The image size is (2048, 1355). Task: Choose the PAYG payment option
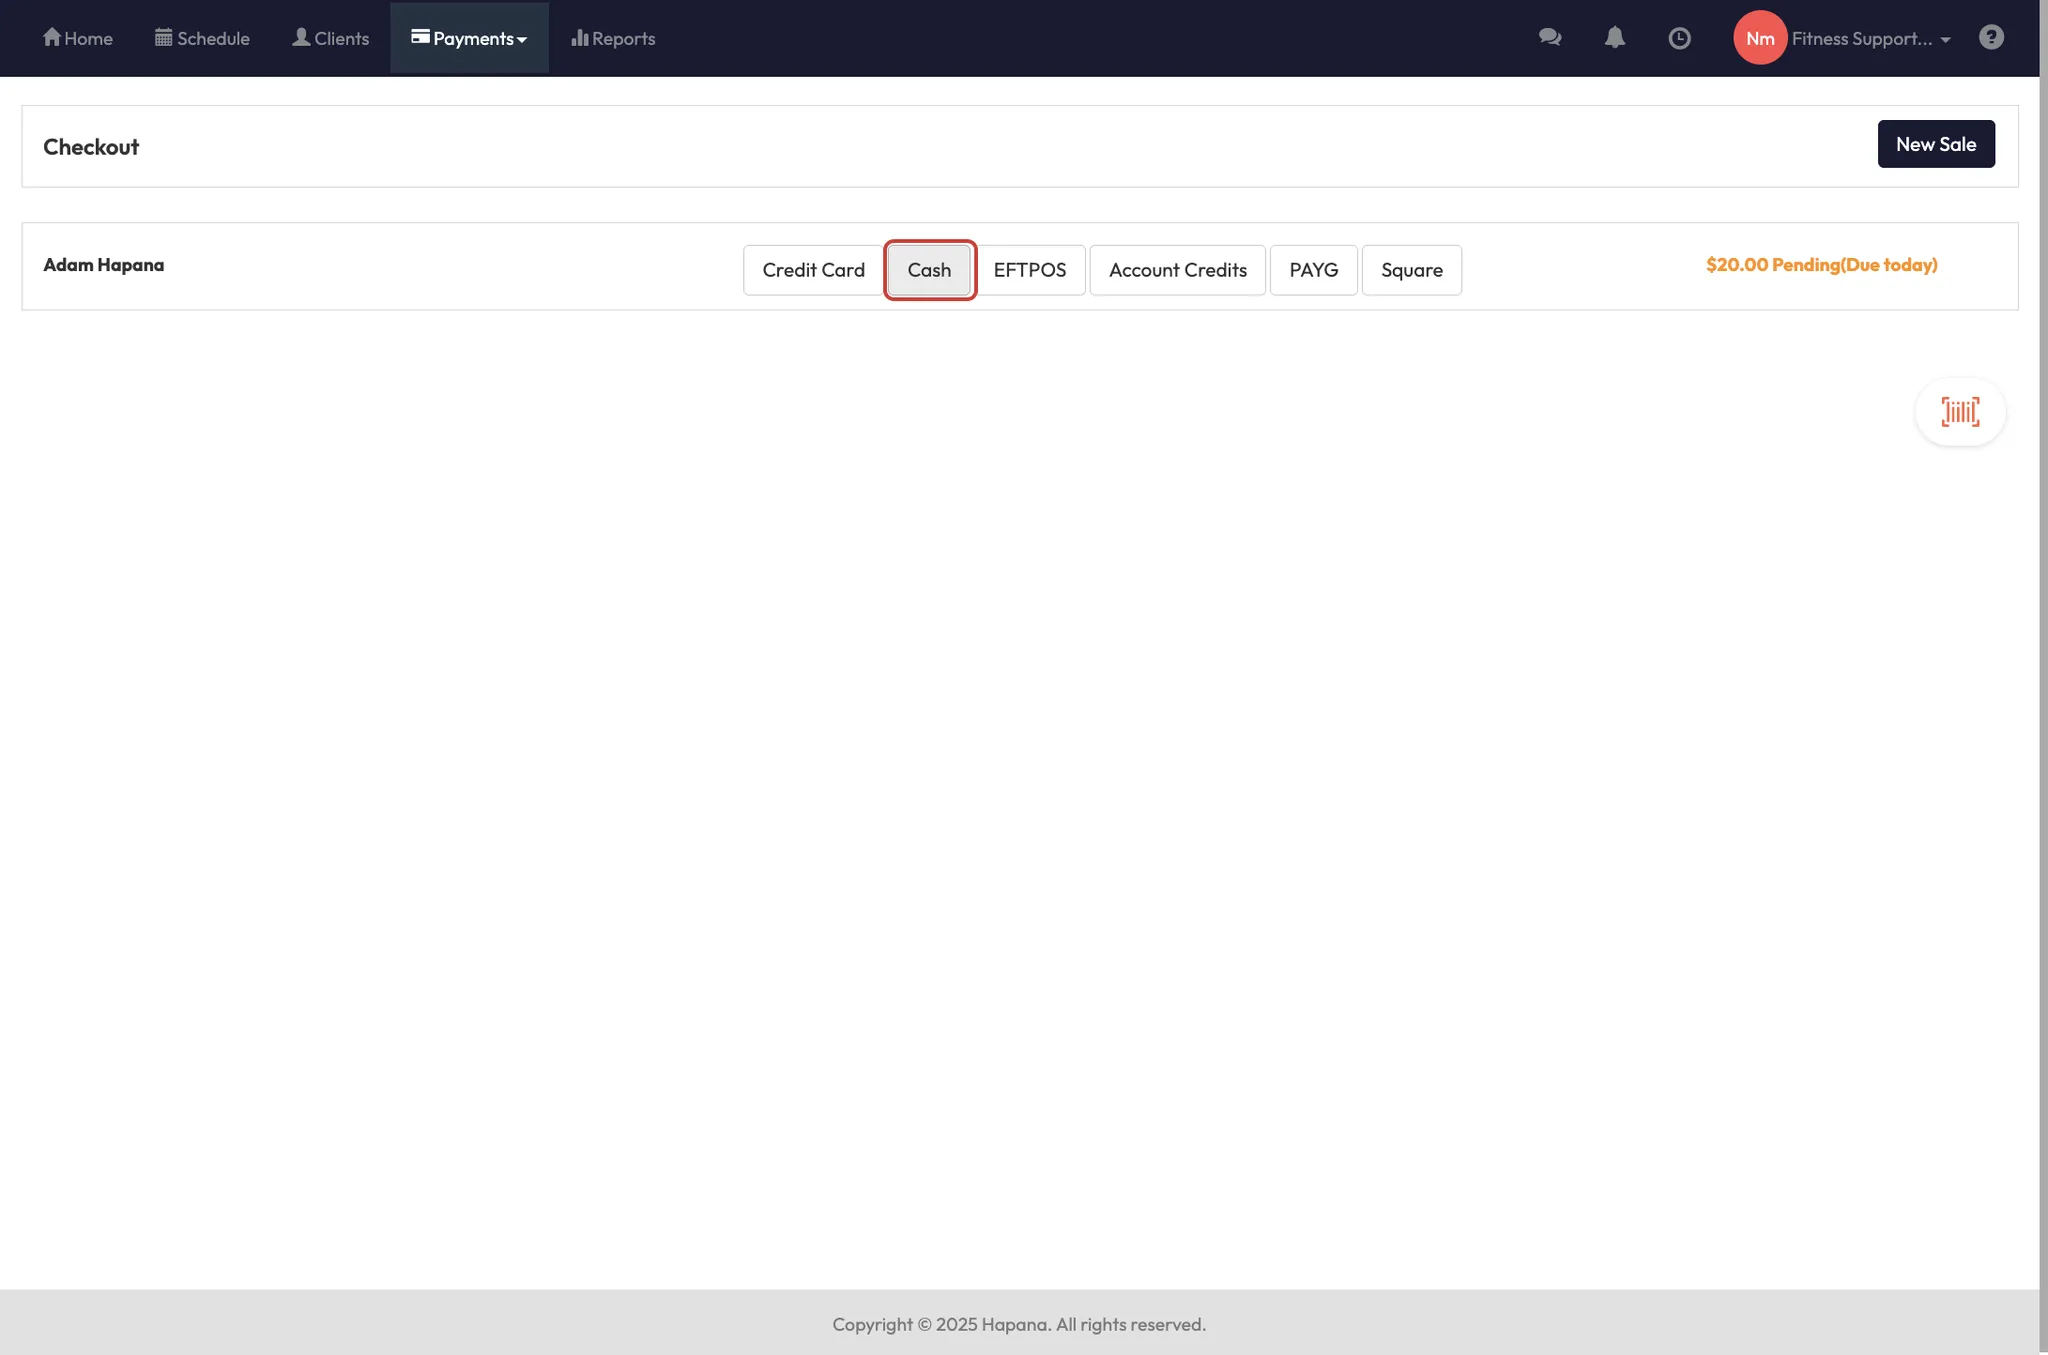click(1313, 270)
